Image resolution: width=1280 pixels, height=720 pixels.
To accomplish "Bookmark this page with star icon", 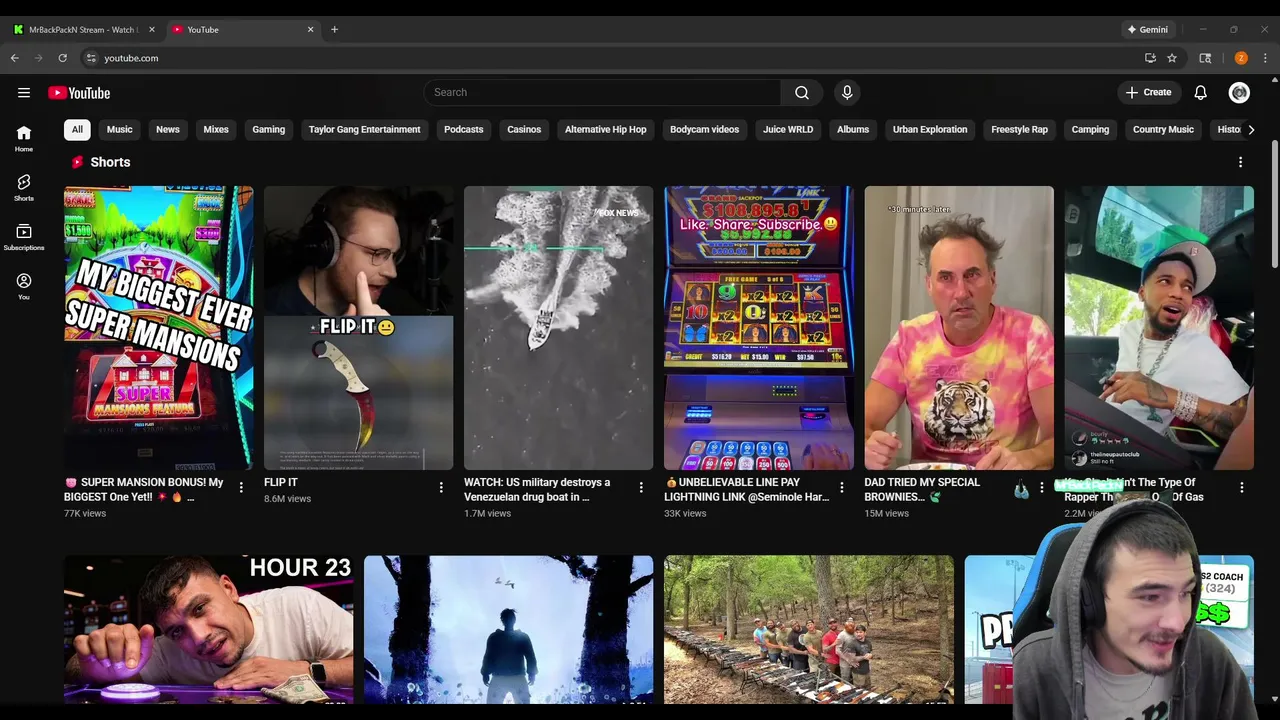I will [x=1172, y=58].
